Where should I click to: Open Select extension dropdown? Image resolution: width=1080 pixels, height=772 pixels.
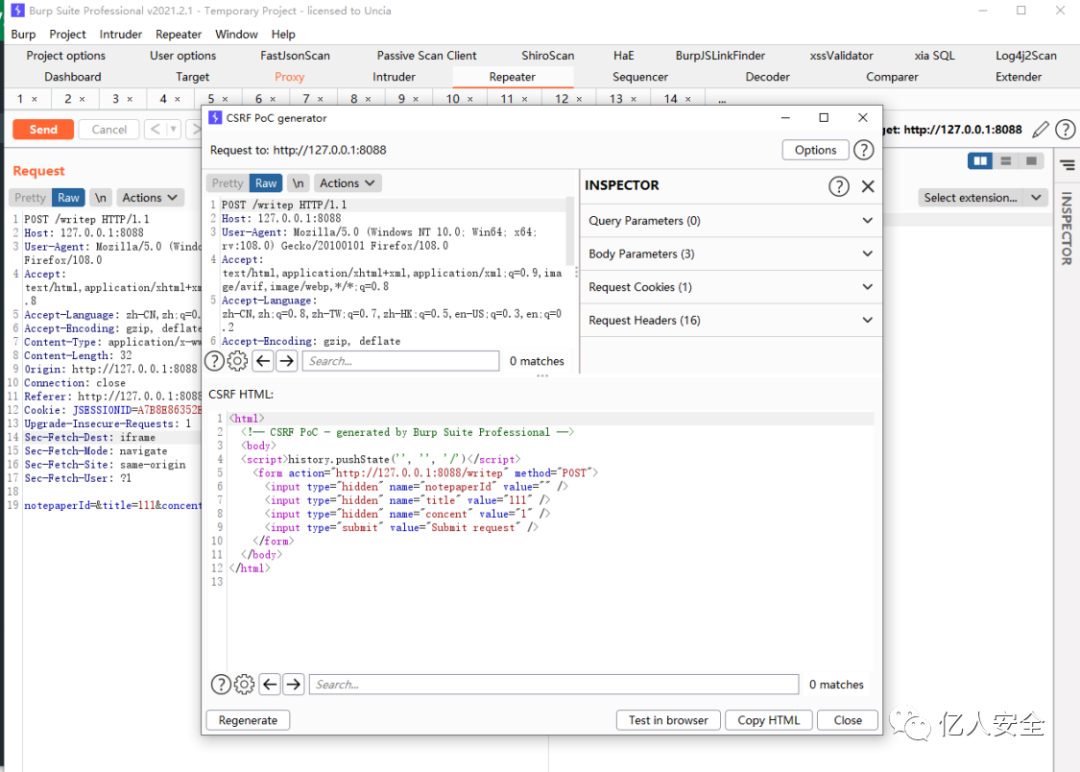983,198
